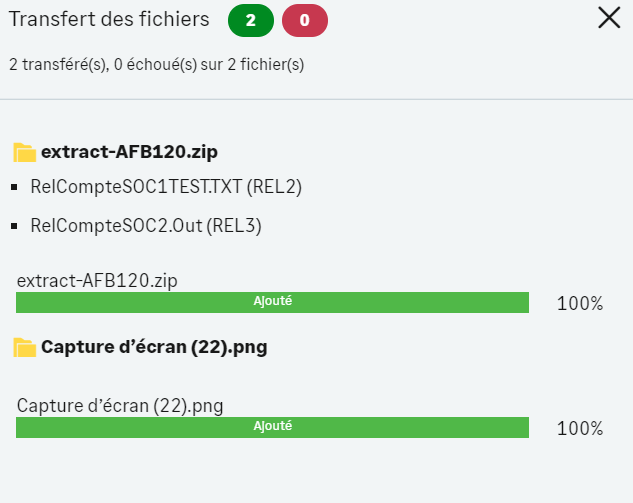Click extract-AFB120.zip label above its progress bar
The image size is (633, 503).
coord(97,281)
